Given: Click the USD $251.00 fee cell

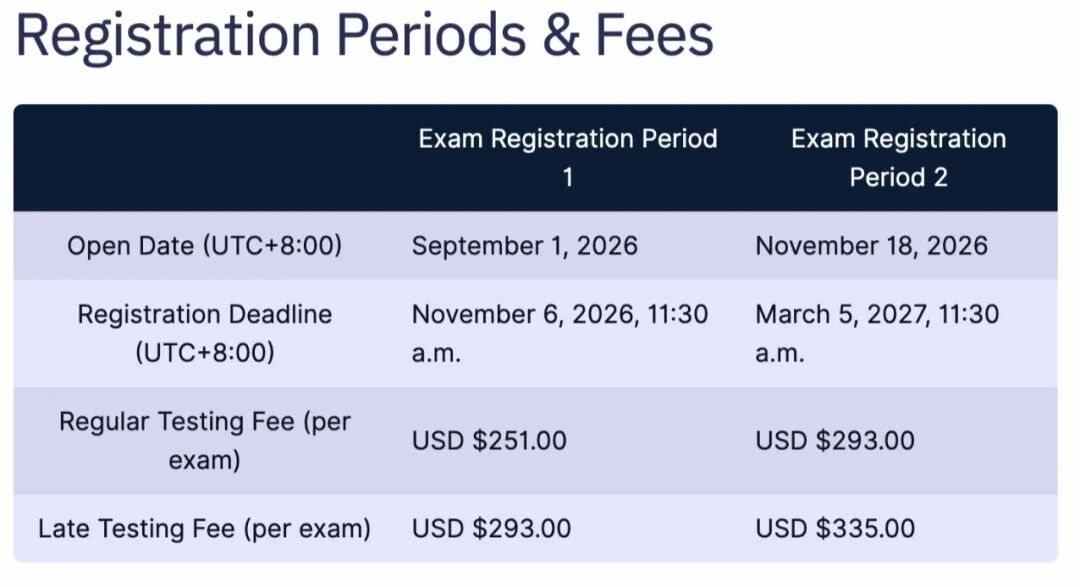Looking at the screenshot, I should pos(489,440).
